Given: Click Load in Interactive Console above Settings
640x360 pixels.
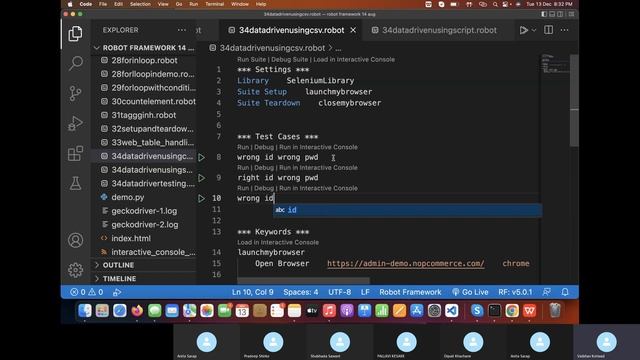Looking at the screenshot, I should (x=354, y=60).
